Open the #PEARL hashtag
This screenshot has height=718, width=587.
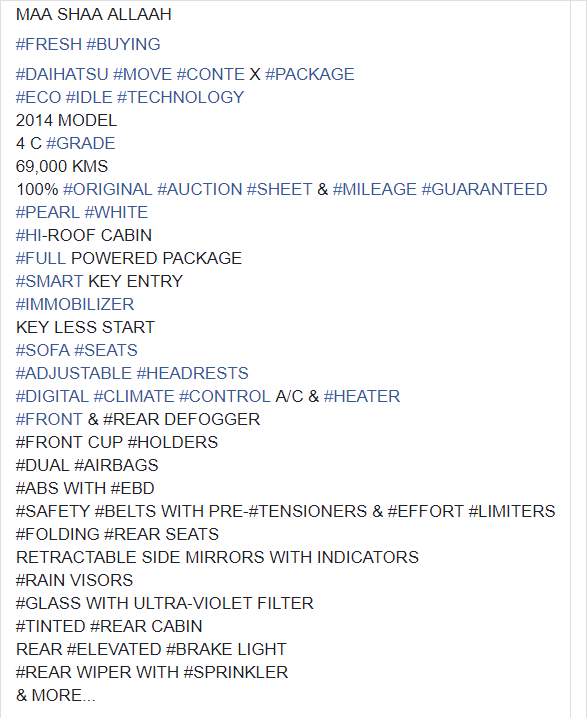48,212
